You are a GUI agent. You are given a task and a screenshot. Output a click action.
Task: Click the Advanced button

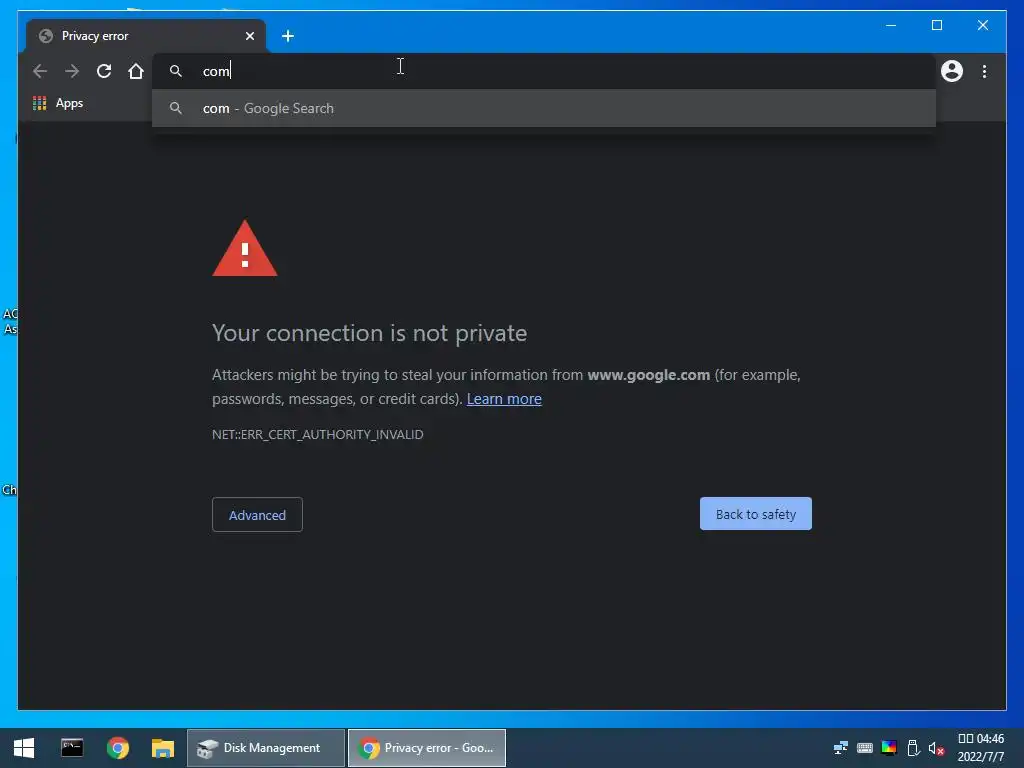pyautogui.click(x=257, y=515)
